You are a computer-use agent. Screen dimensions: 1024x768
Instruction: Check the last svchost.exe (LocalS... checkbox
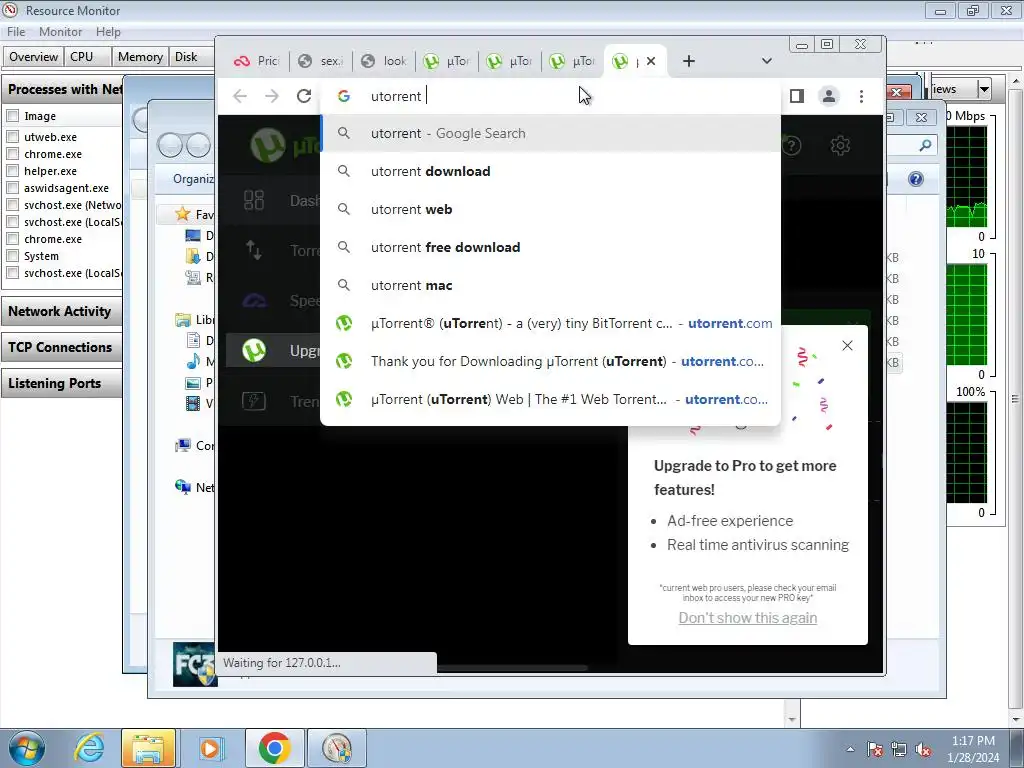point(12,272)
